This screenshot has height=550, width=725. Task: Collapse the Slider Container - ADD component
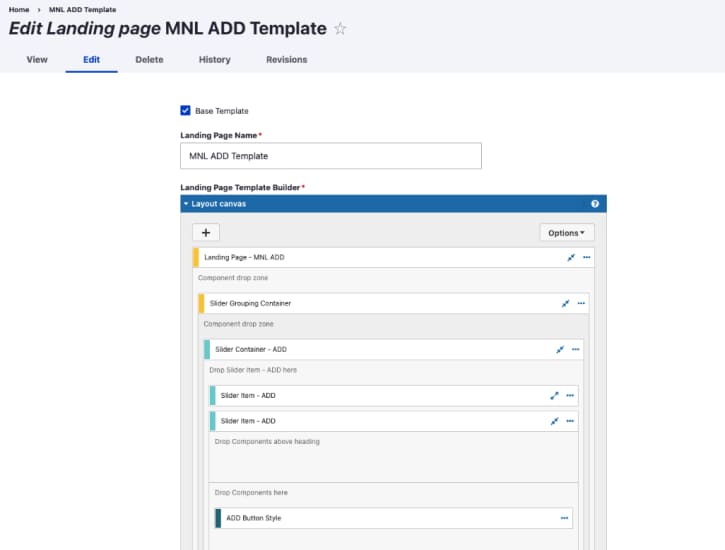click(x=560, y=349)
